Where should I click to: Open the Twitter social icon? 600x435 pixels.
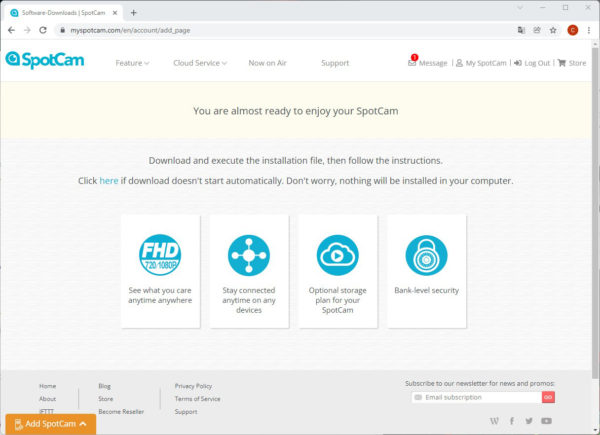pyautogui.click(x=529, y=421)
